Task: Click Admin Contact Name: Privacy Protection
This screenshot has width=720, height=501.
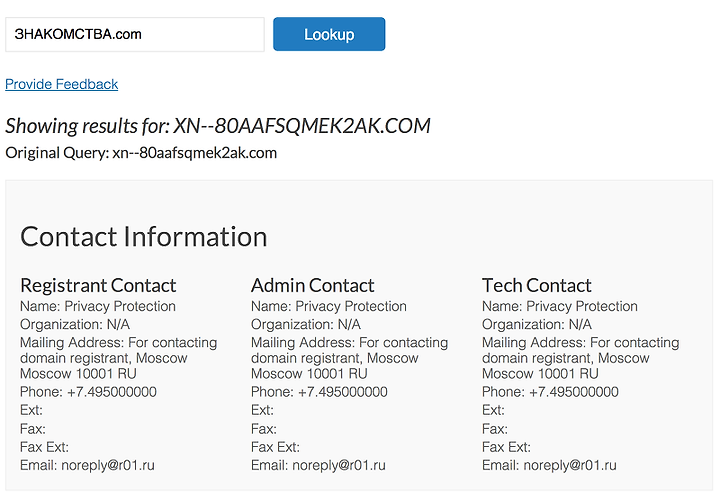Action: [329, 306]
